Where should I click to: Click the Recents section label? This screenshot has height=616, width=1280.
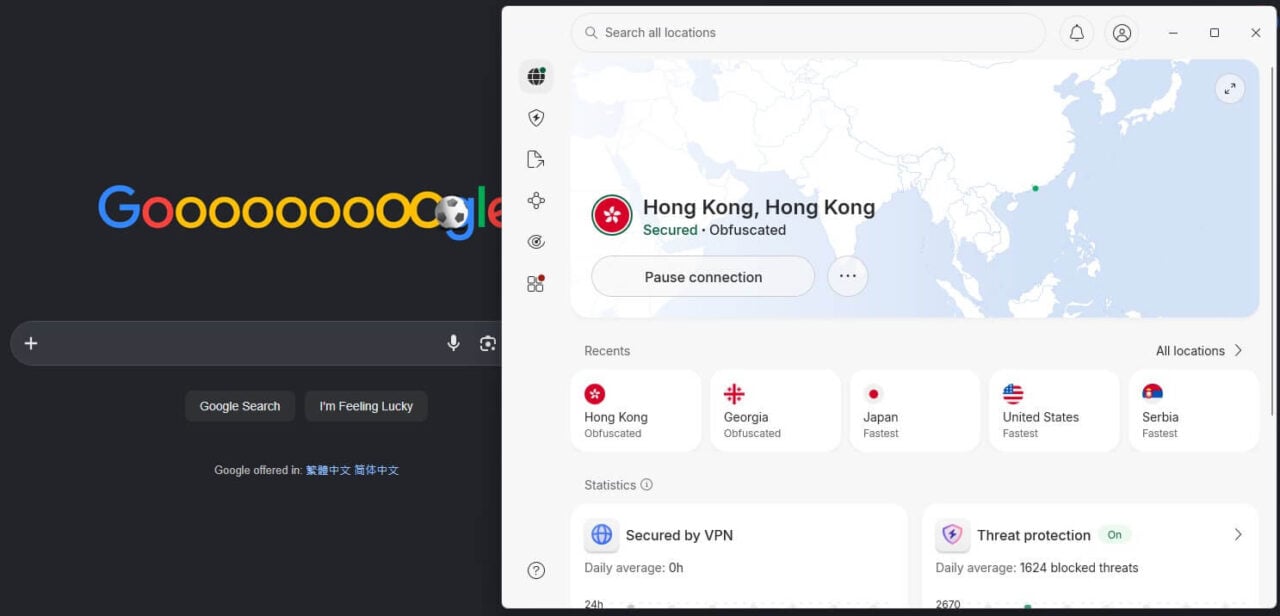(x=607, y=351)
